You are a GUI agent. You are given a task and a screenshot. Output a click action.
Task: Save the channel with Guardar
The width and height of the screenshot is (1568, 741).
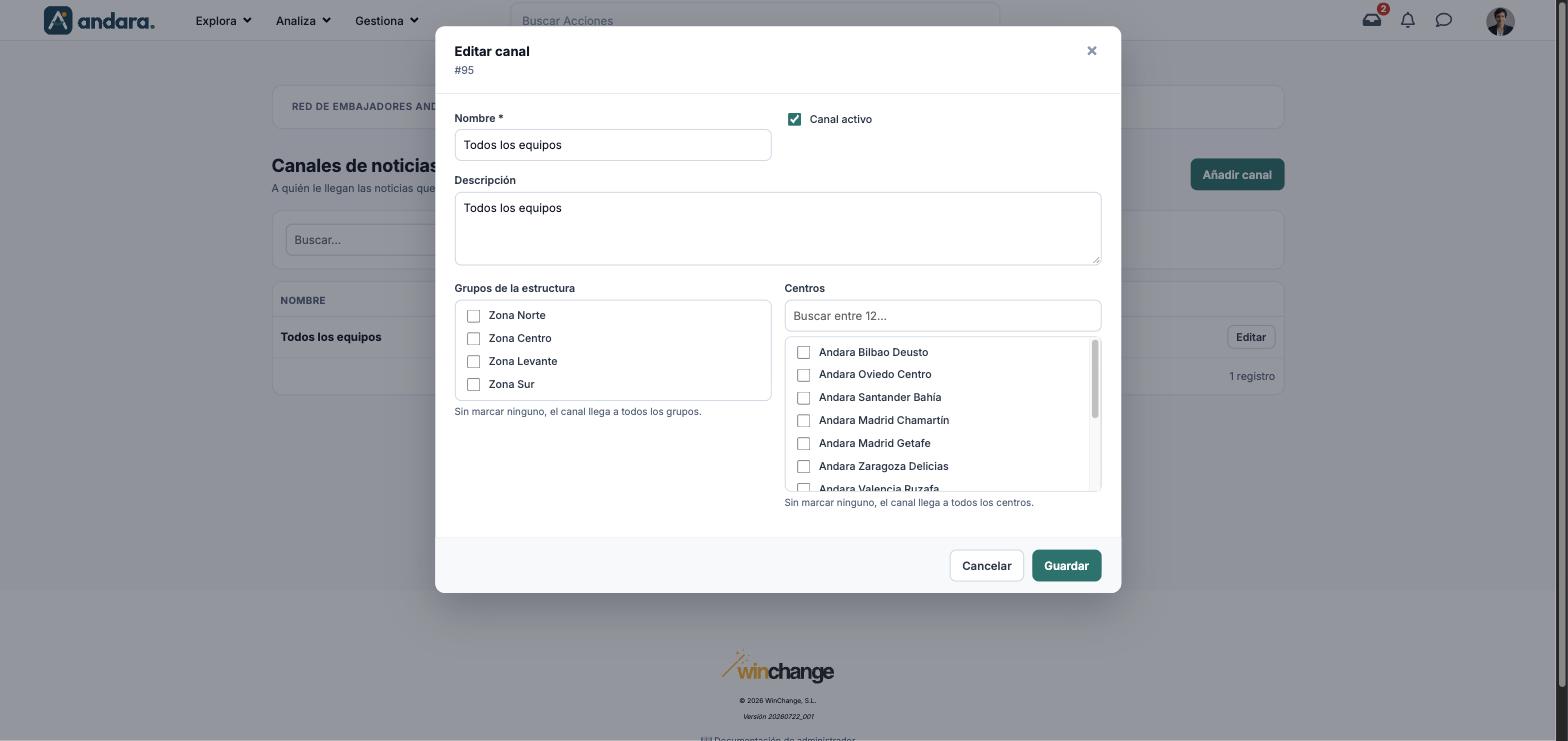pyautogui.click(x=1066, y=566)
